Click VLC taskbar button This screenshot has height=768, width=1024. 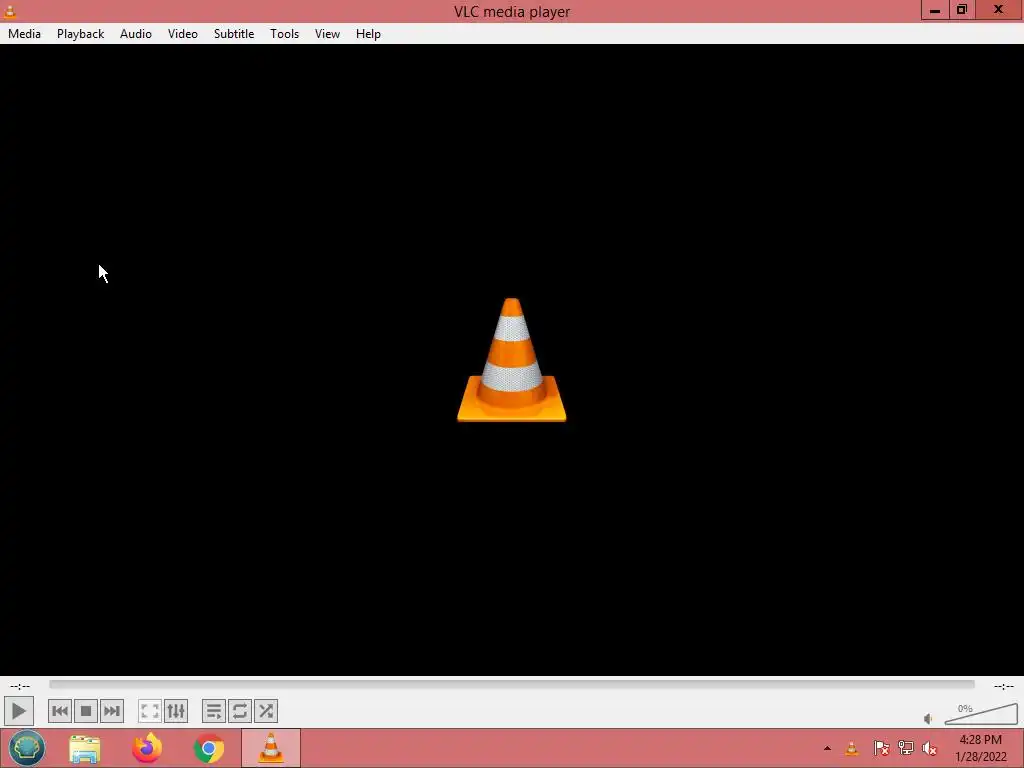click(271, 748)
